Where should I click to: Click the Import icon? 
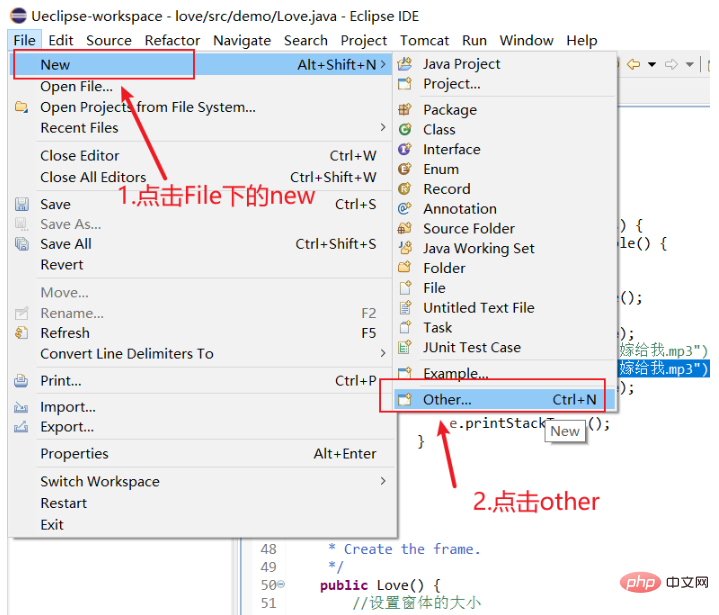click(x=21, y=407)
